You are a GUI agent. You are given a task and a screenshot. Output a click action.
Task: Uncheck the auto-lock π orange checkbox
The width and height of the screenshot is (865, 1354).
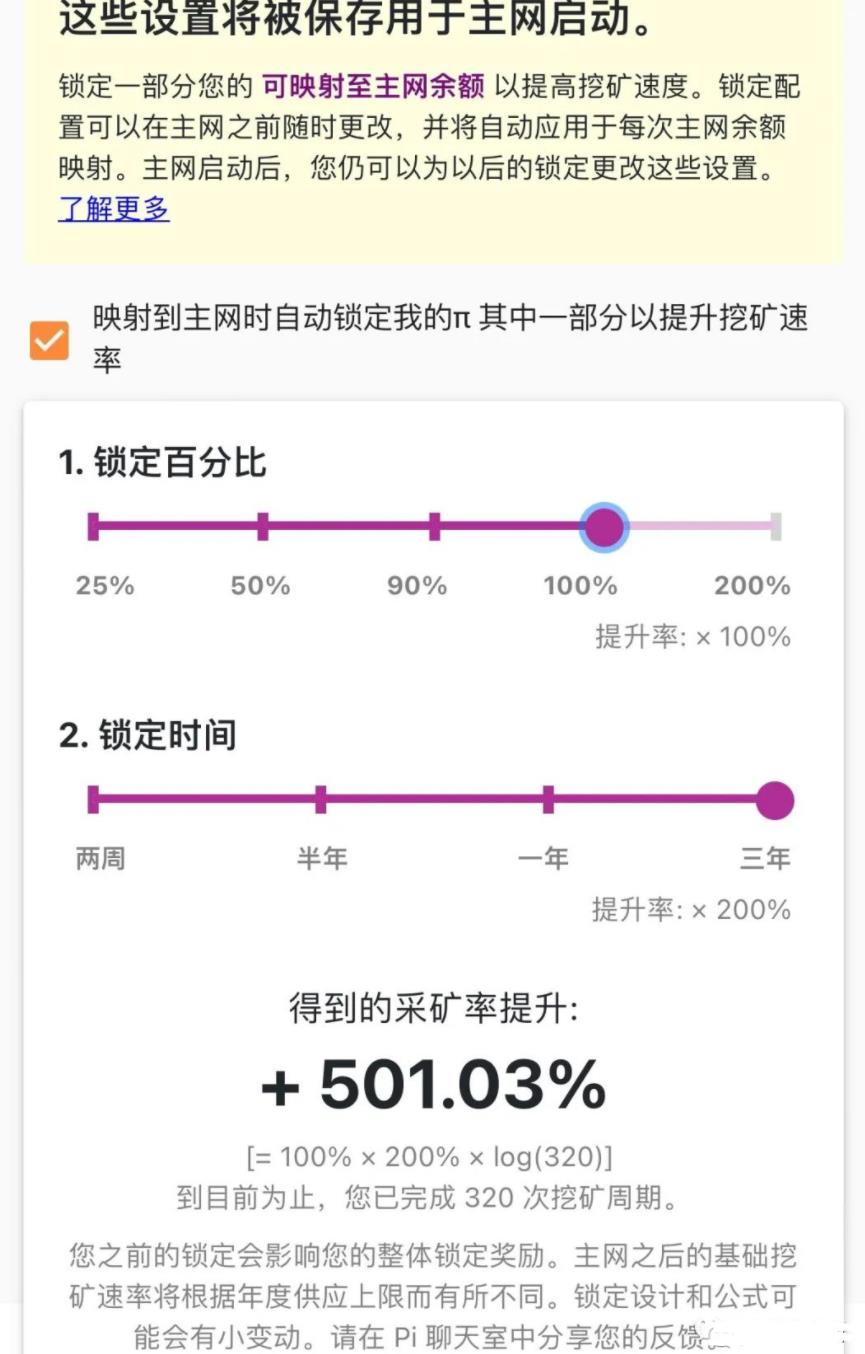point(49,340)
